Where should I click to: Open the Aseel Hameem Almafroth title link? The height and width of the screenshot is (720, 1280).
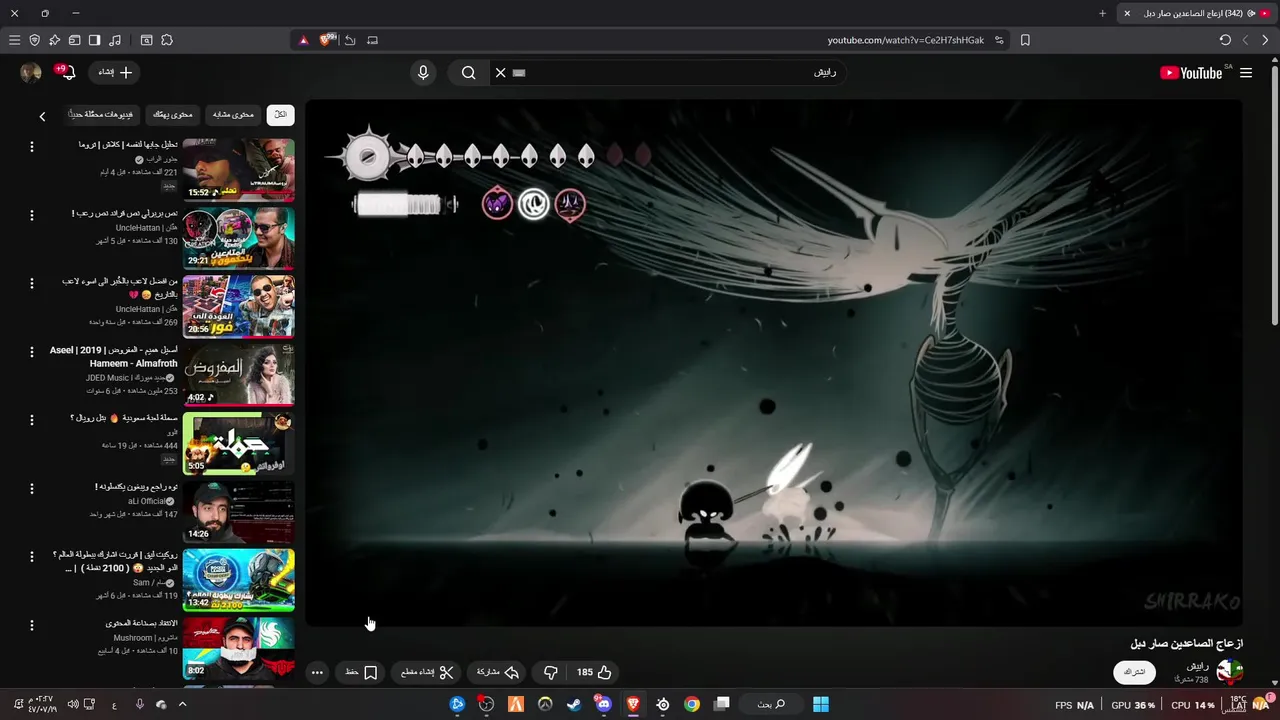(x=114, y=357)
